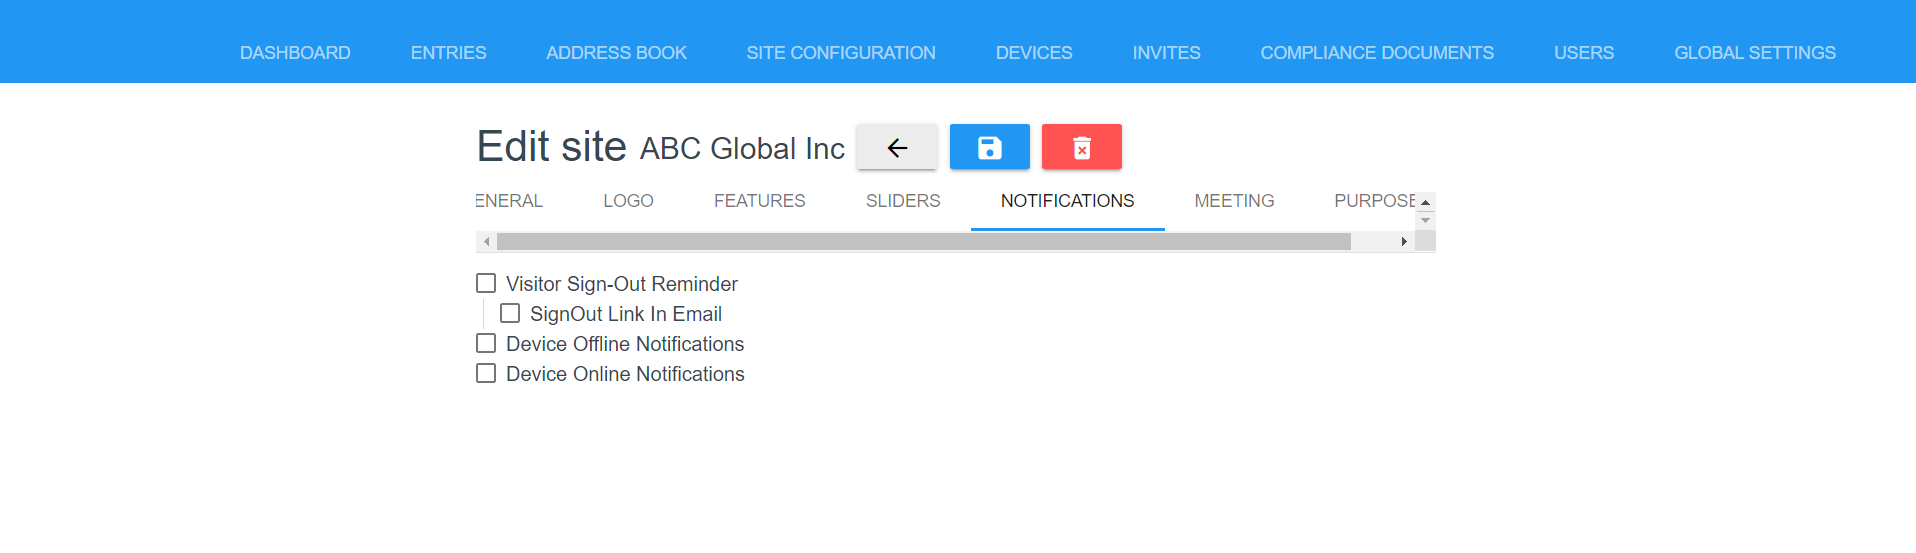Viewport: 1916px width, 553px height.
Task: Click the tab bar's right scroll arrow
Action: [x=1404, y=241]
